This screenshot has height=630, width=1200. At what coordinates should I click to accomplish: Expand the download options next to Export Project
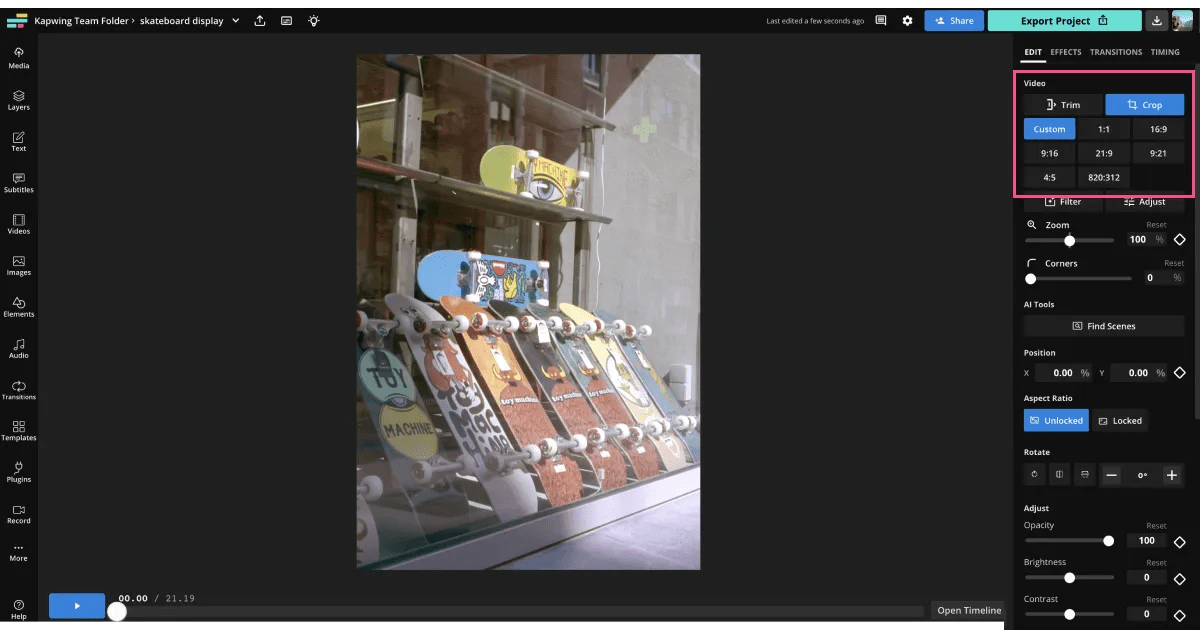pyautogui.click(x=1157, y=20)
